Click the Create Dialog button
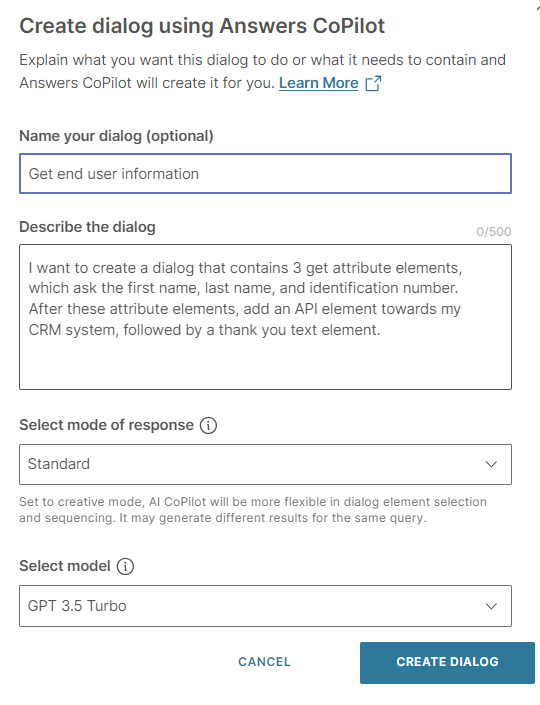Screen dimensions: 540x705 447,662
